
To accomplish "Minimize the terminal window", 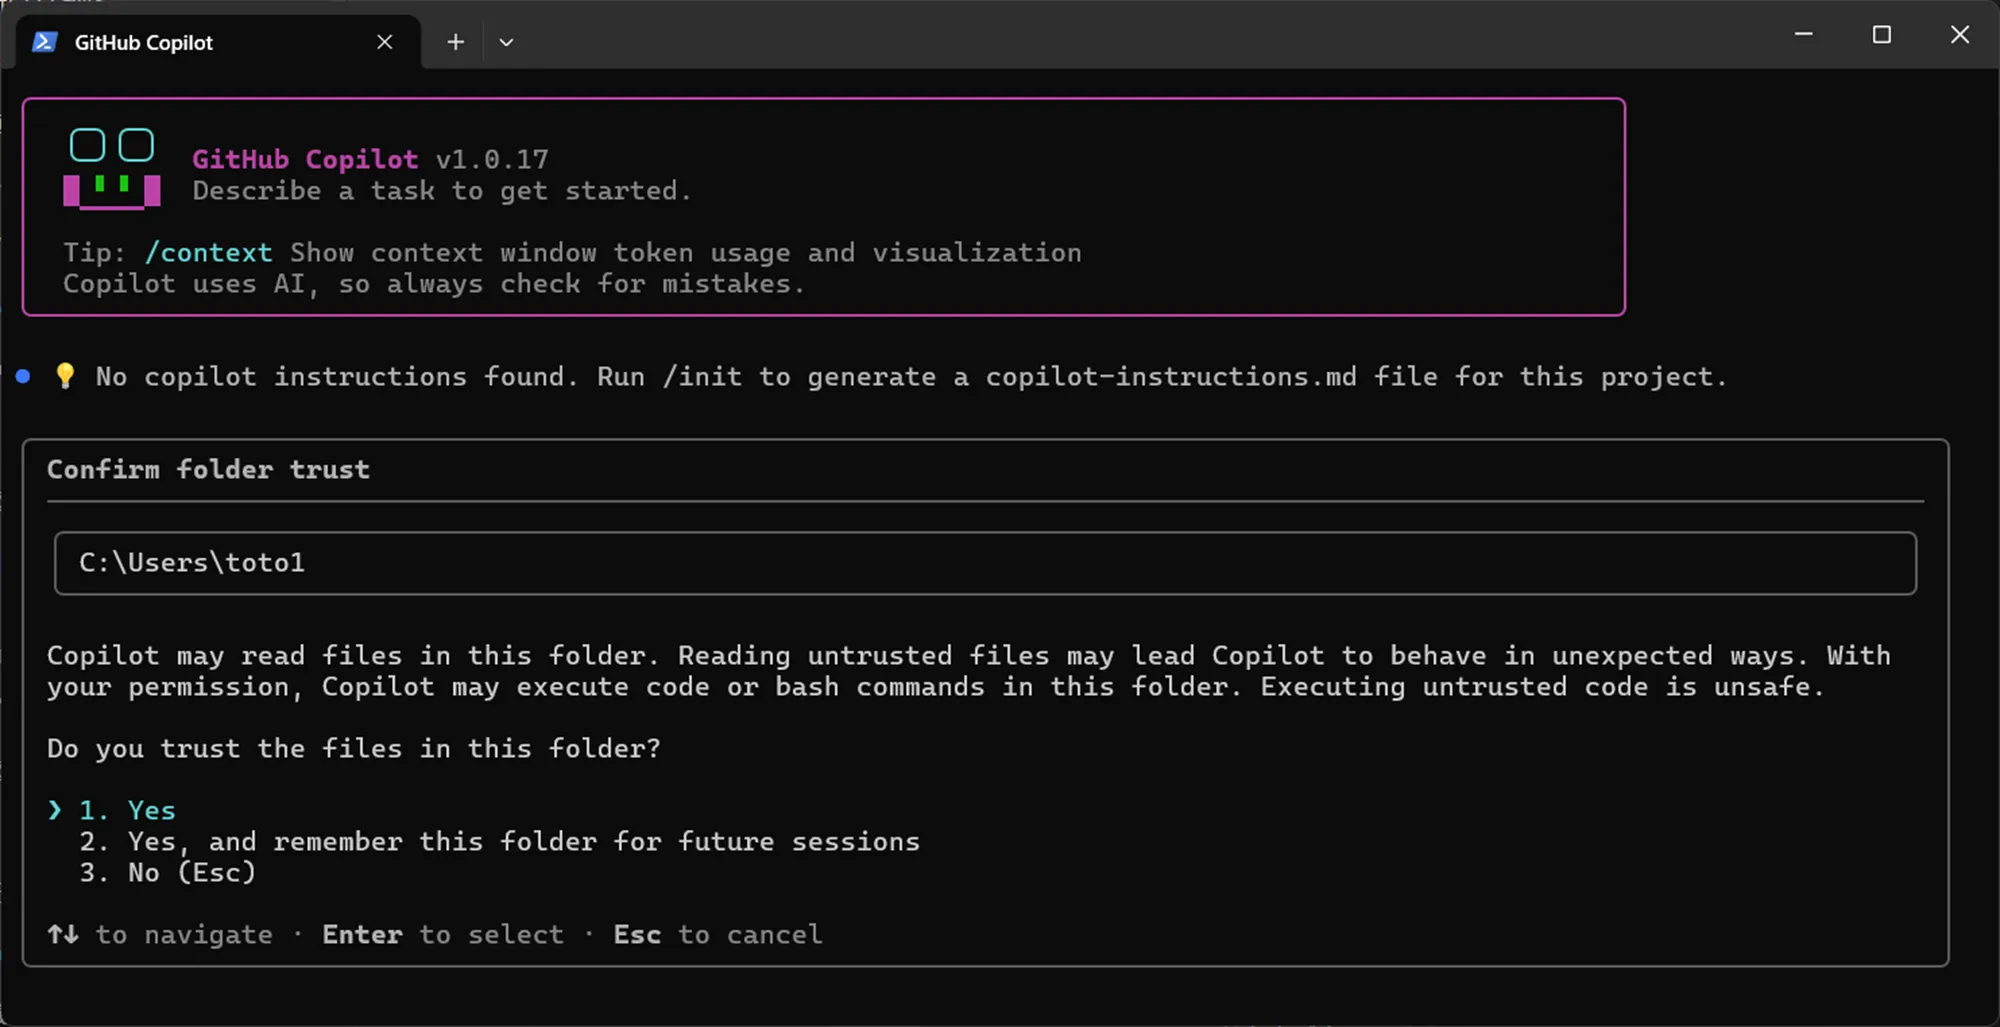I will click(x=1804, y=34).
